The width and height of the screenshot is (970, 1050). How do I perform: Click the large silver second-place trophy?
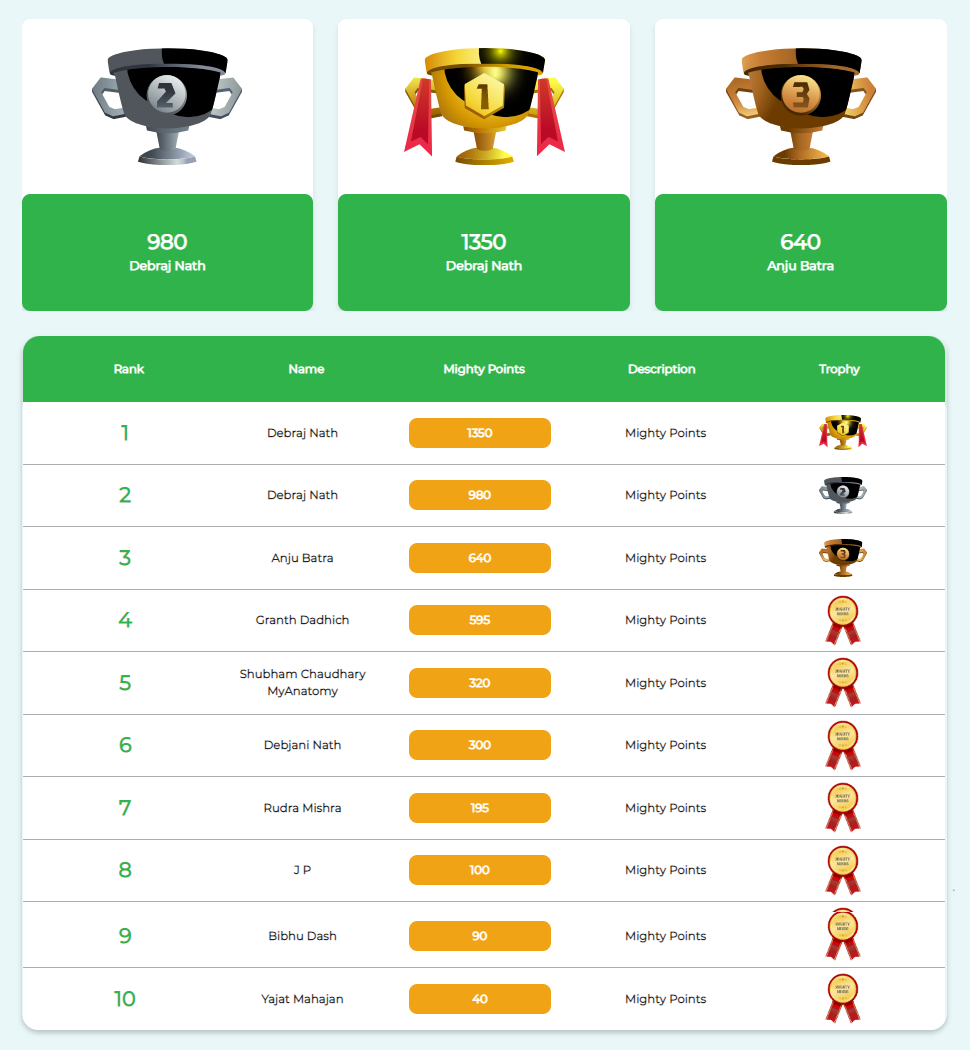tap(167, 106)
